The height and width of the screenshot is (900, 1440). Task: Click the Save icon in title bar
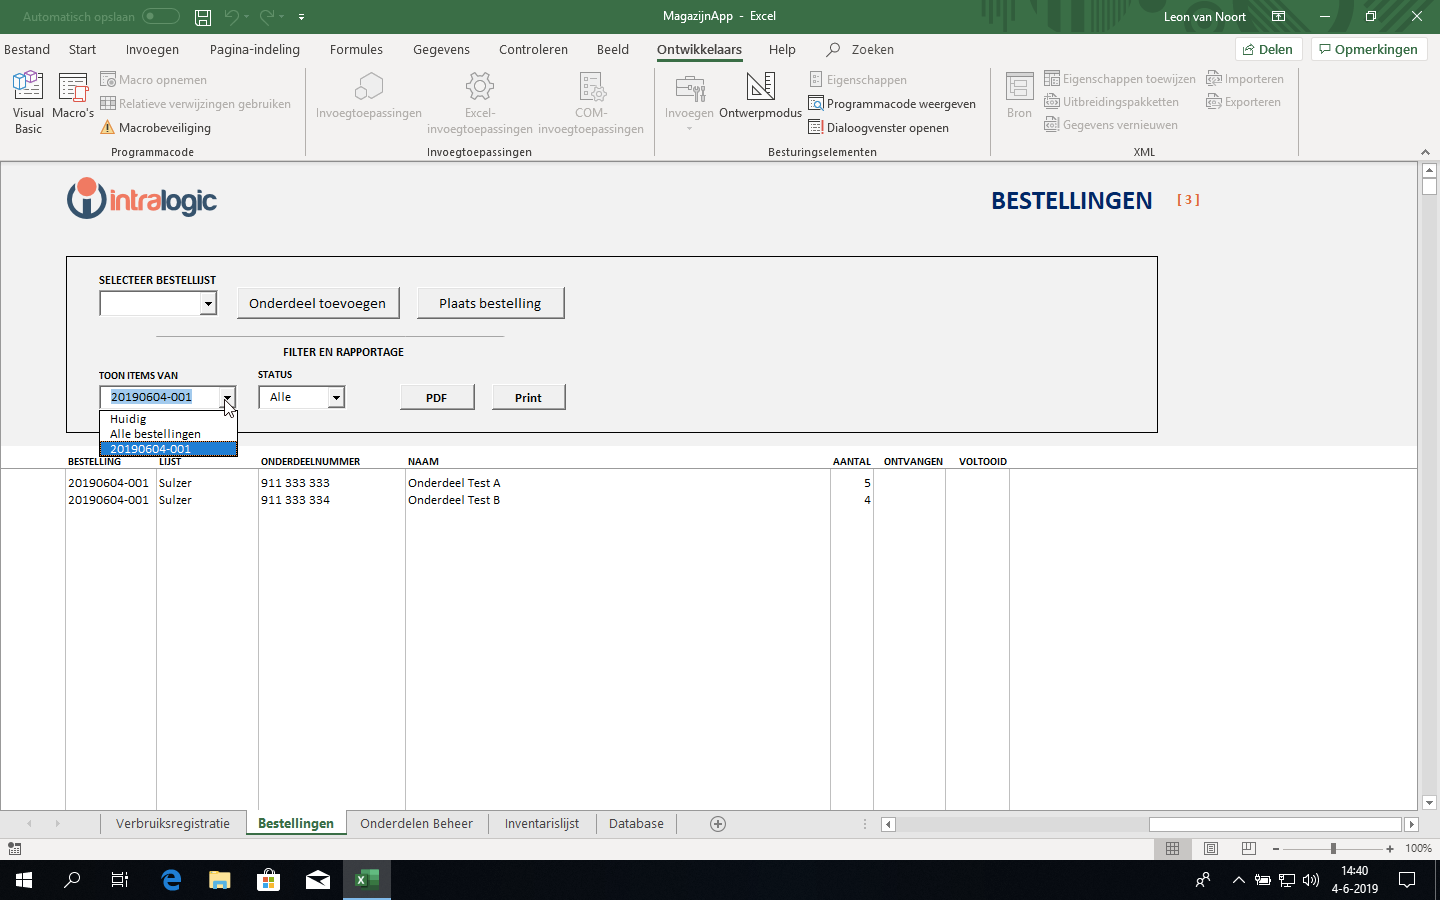(x=203, y=17)
